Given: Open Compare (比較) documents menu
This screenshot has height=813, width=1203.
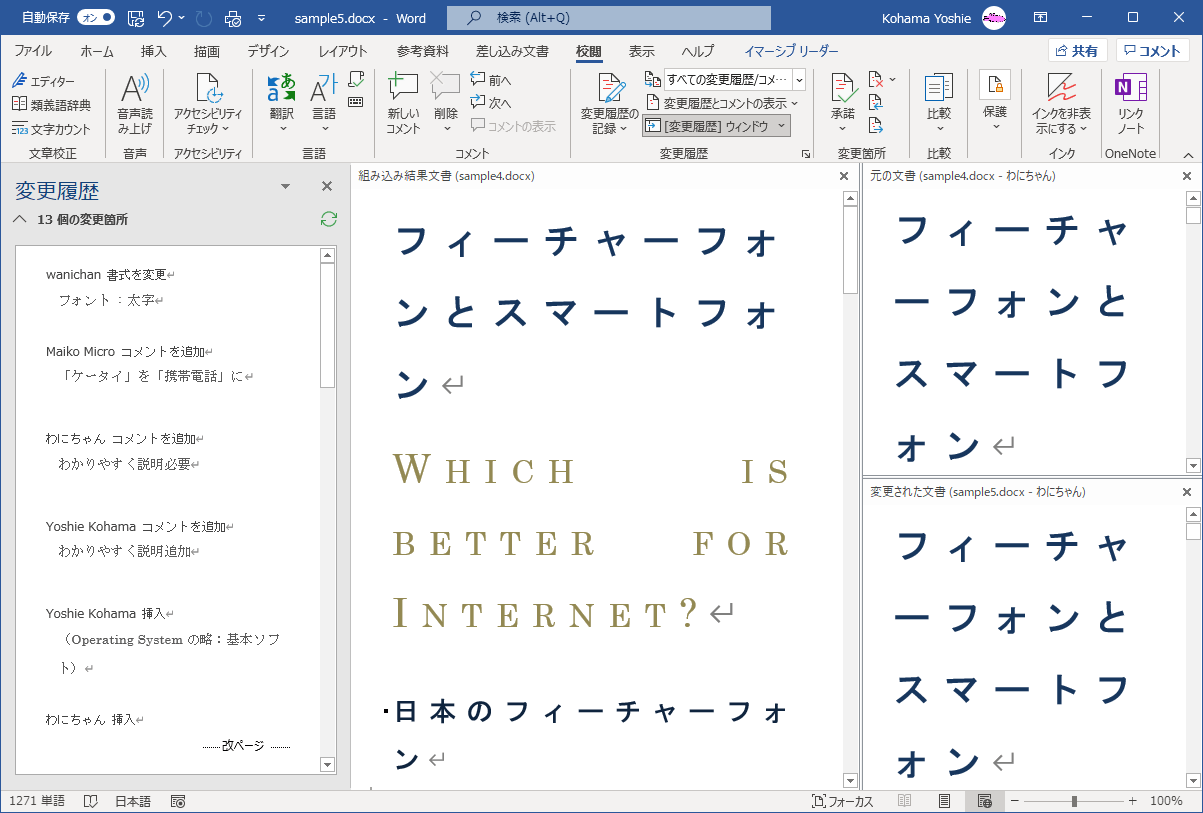Looking at the screenshot, I should 939,105.
